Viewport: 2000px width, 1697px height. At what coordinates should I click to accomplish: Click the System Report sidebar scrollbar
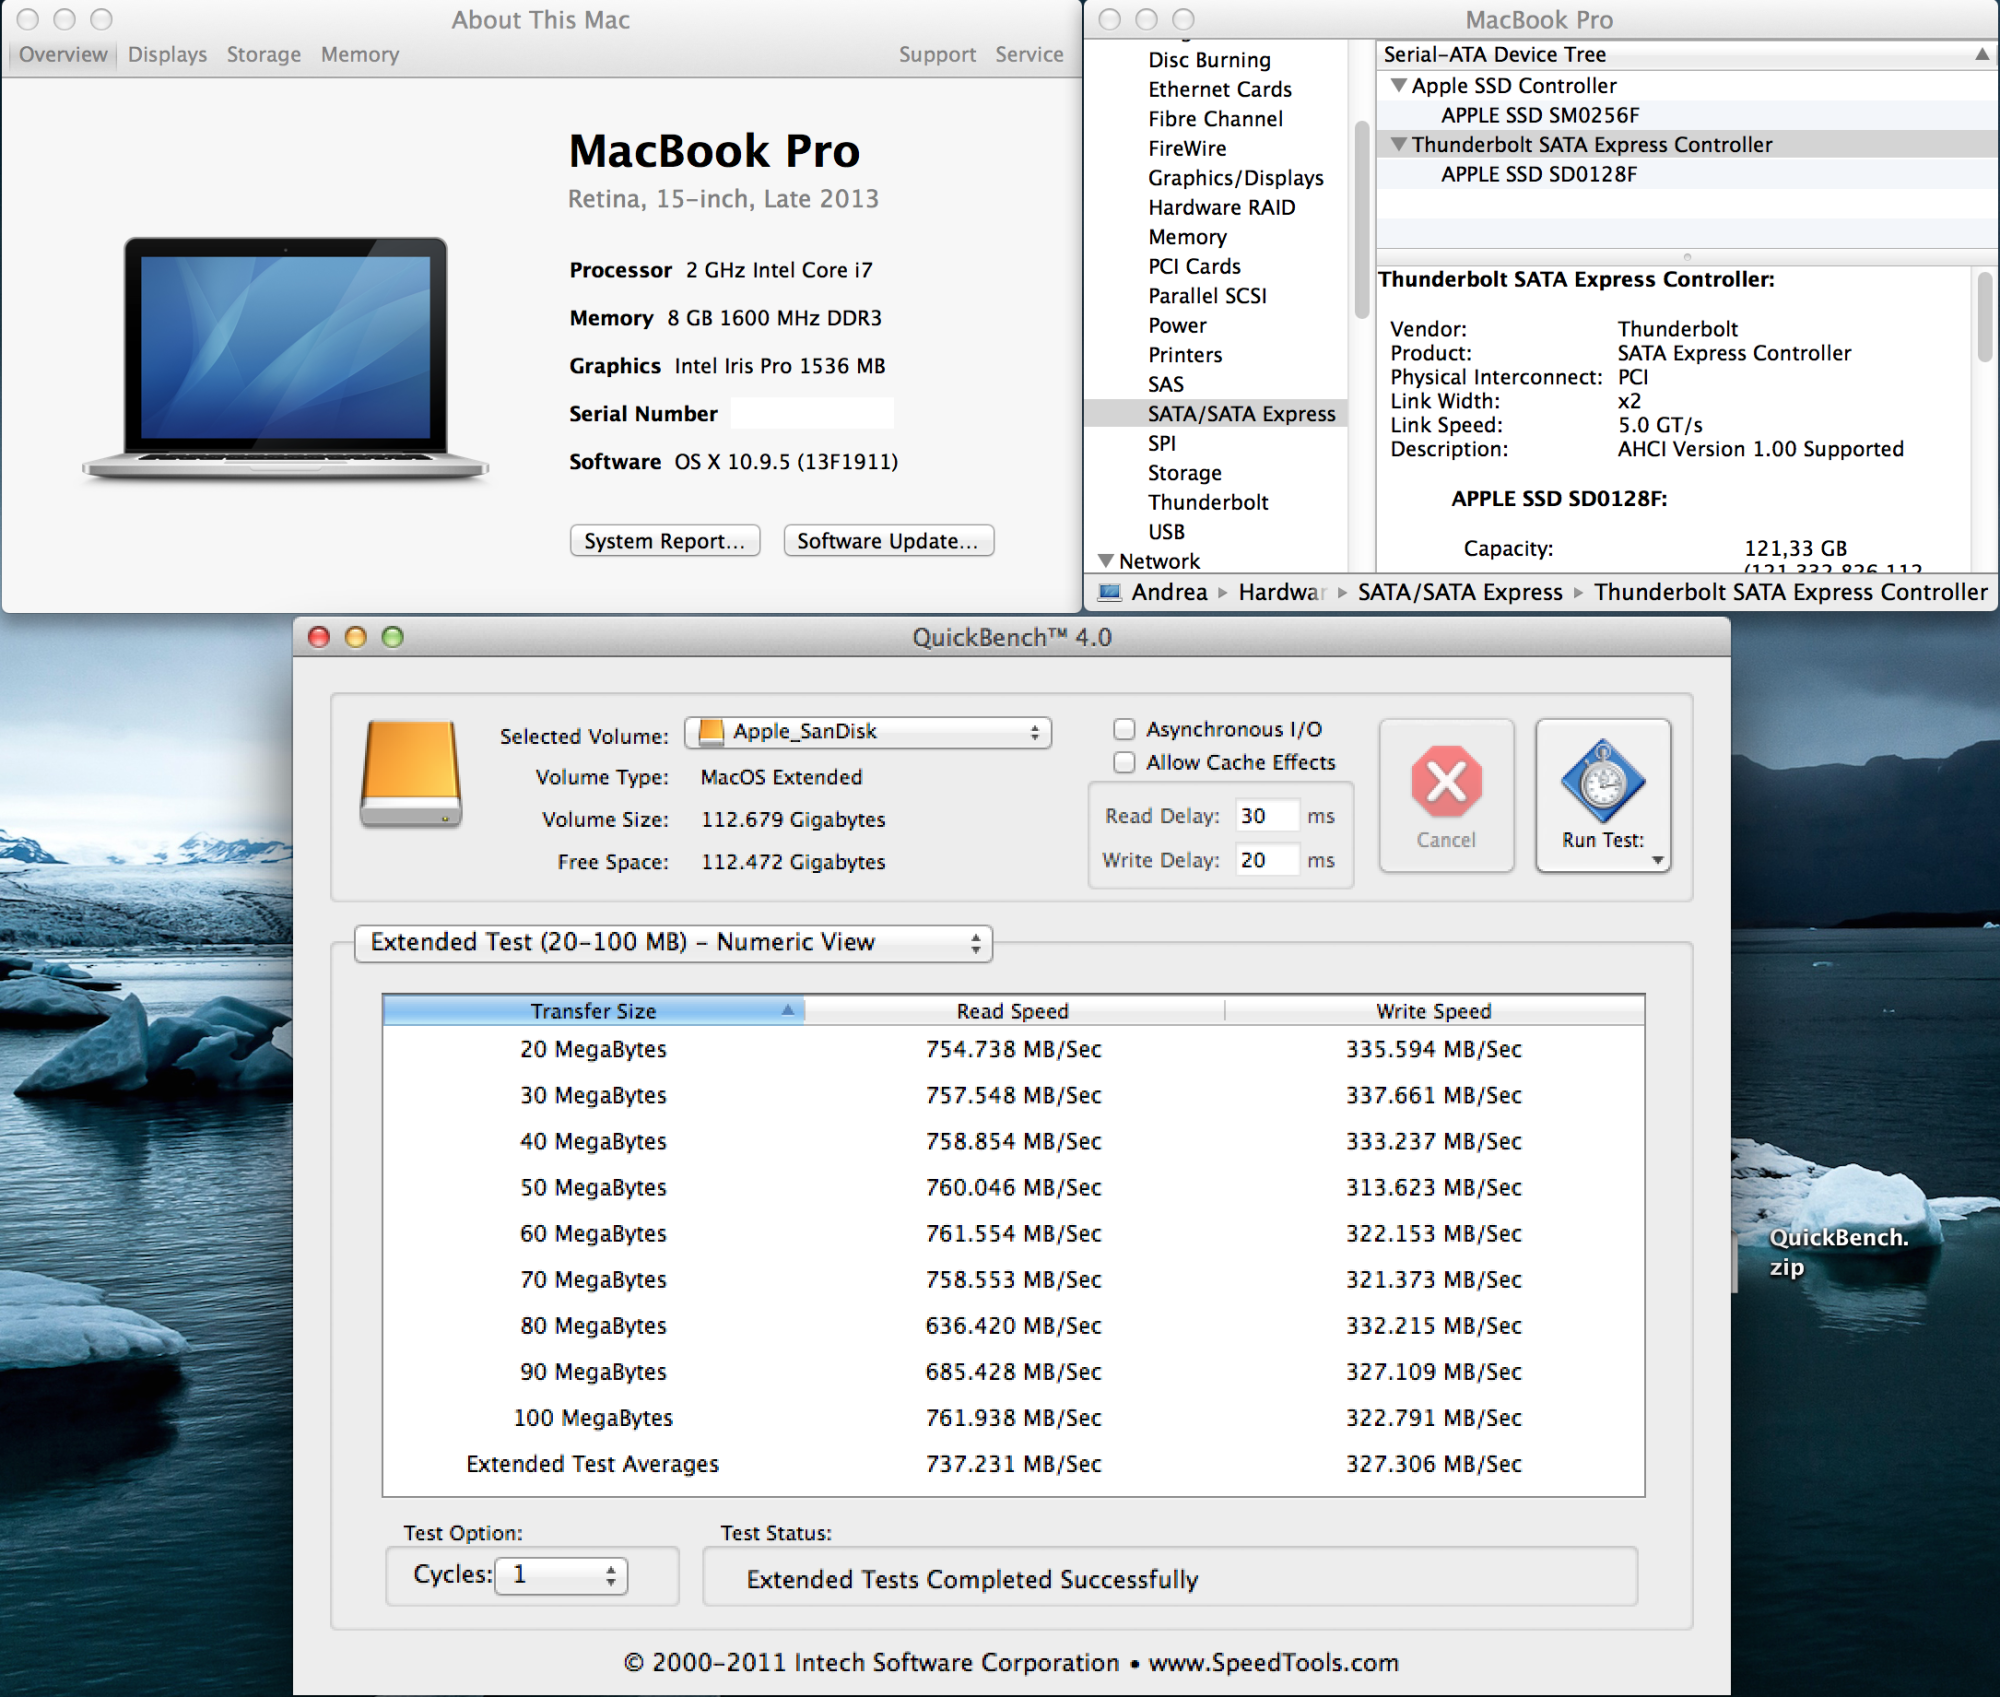tap(1362, 220)
